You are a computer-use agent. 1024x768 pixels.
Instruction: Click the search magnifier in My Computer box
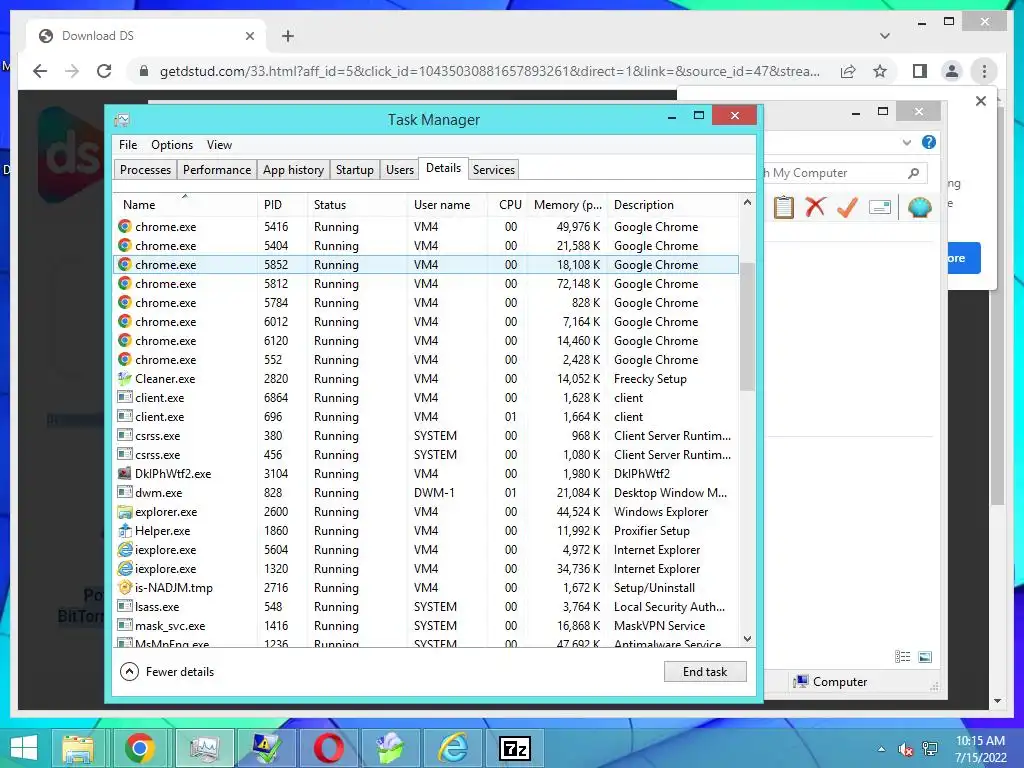click(914, 173)
